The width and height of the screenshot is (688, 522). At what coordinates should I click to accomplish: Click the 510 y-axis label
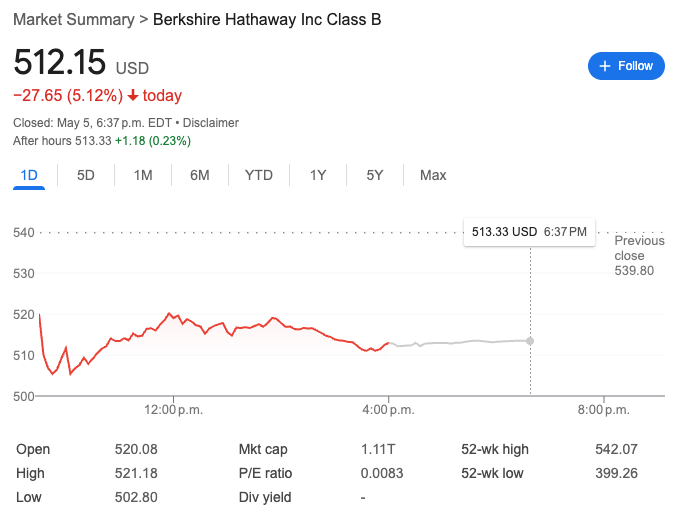tap(24, 355)
